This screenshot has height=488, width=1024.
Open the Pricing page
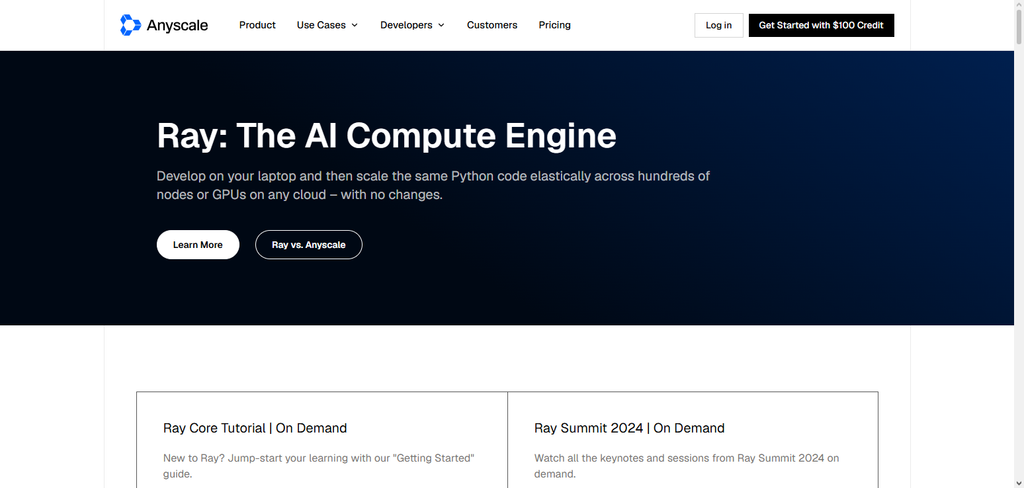(x=554, y=25)
